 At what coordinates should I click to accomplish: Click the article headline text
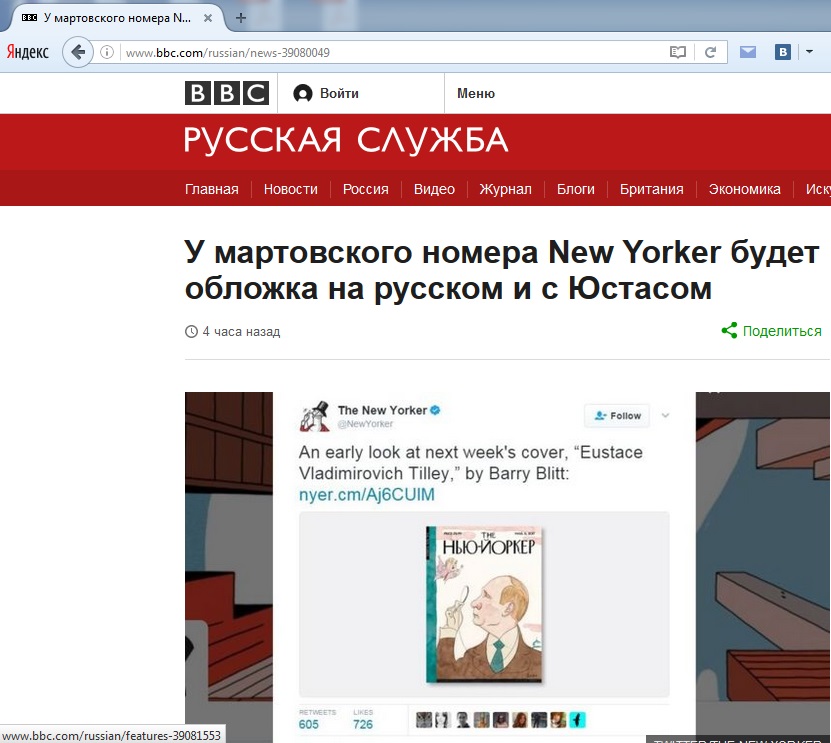[x=501, y=270]
